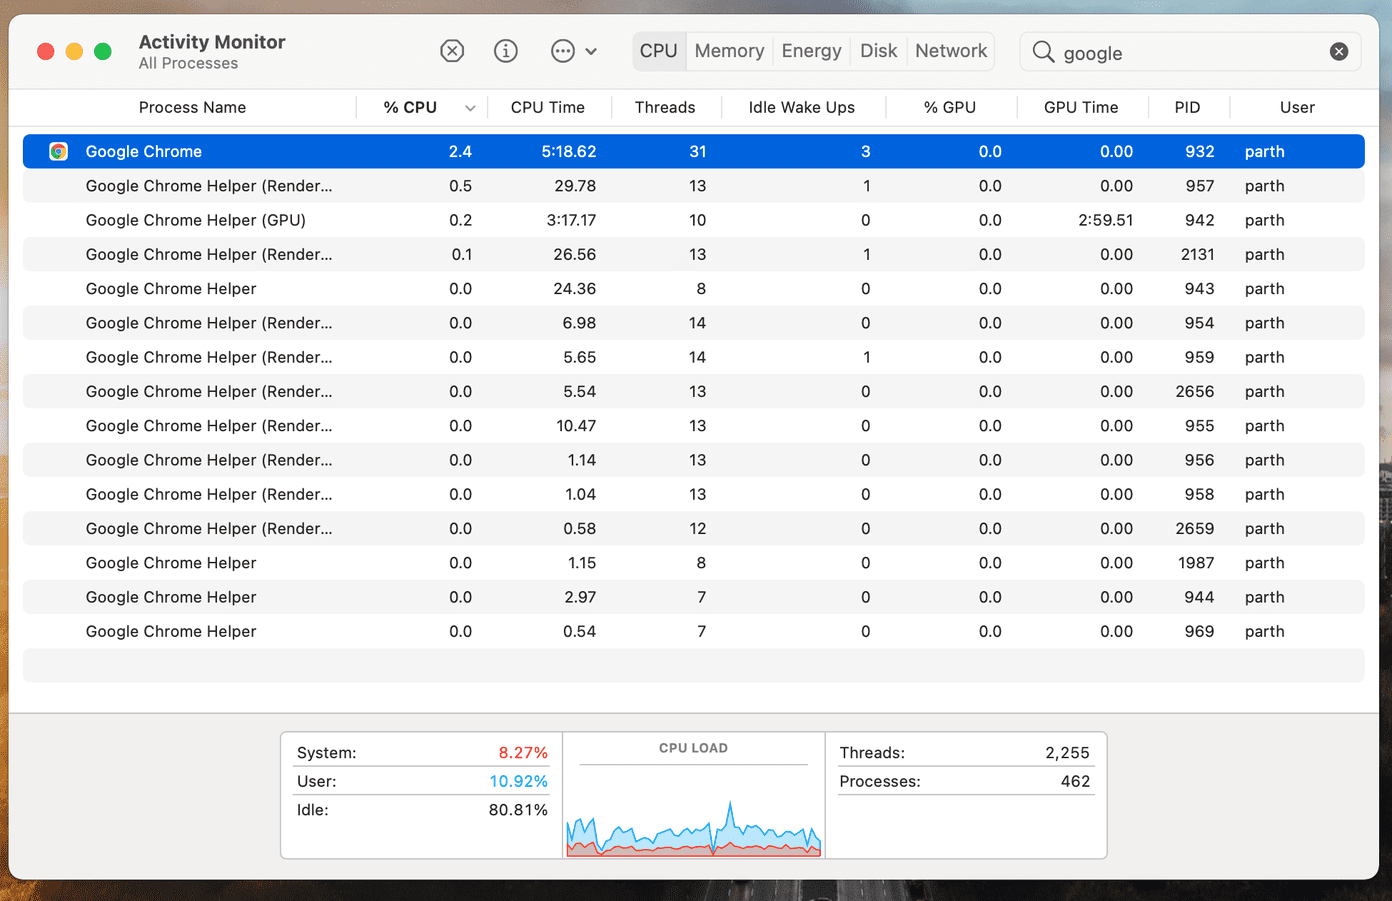1392x901 pixels.
Task: Click the search field containing google
Action: pos(1190,52)
